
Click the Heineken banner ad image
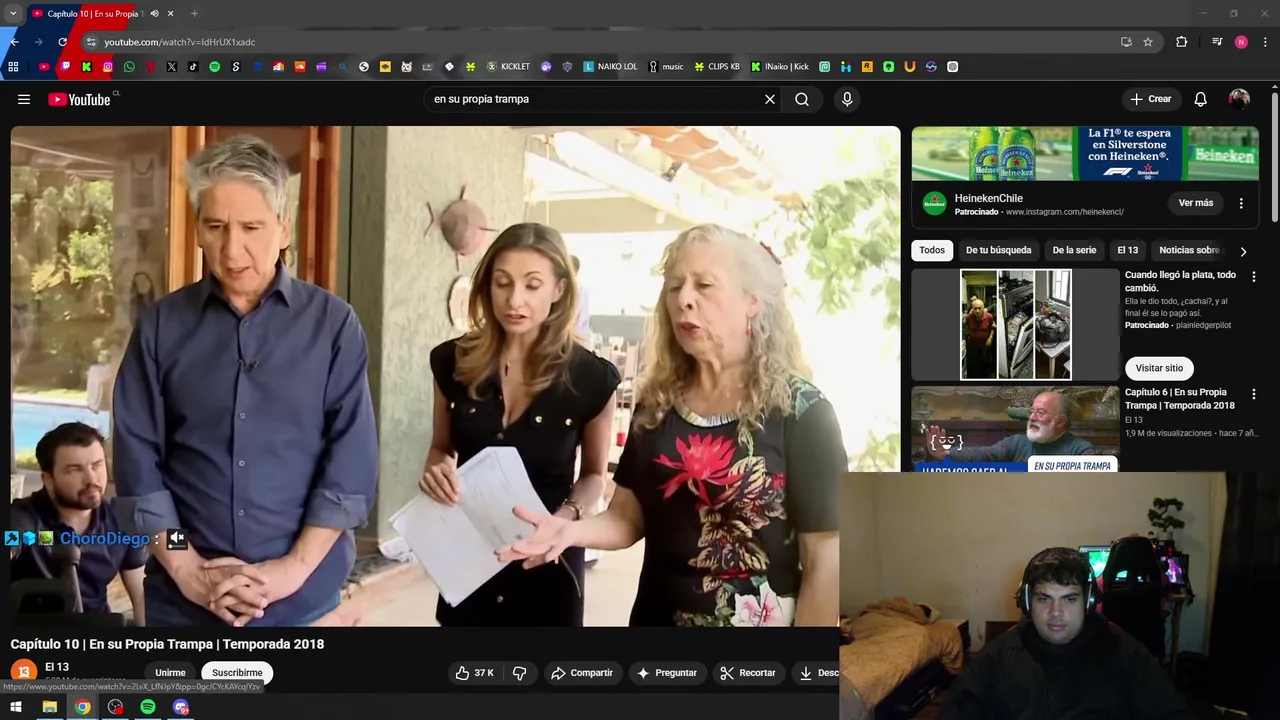pyautogui.click(x=1085, y=153)
